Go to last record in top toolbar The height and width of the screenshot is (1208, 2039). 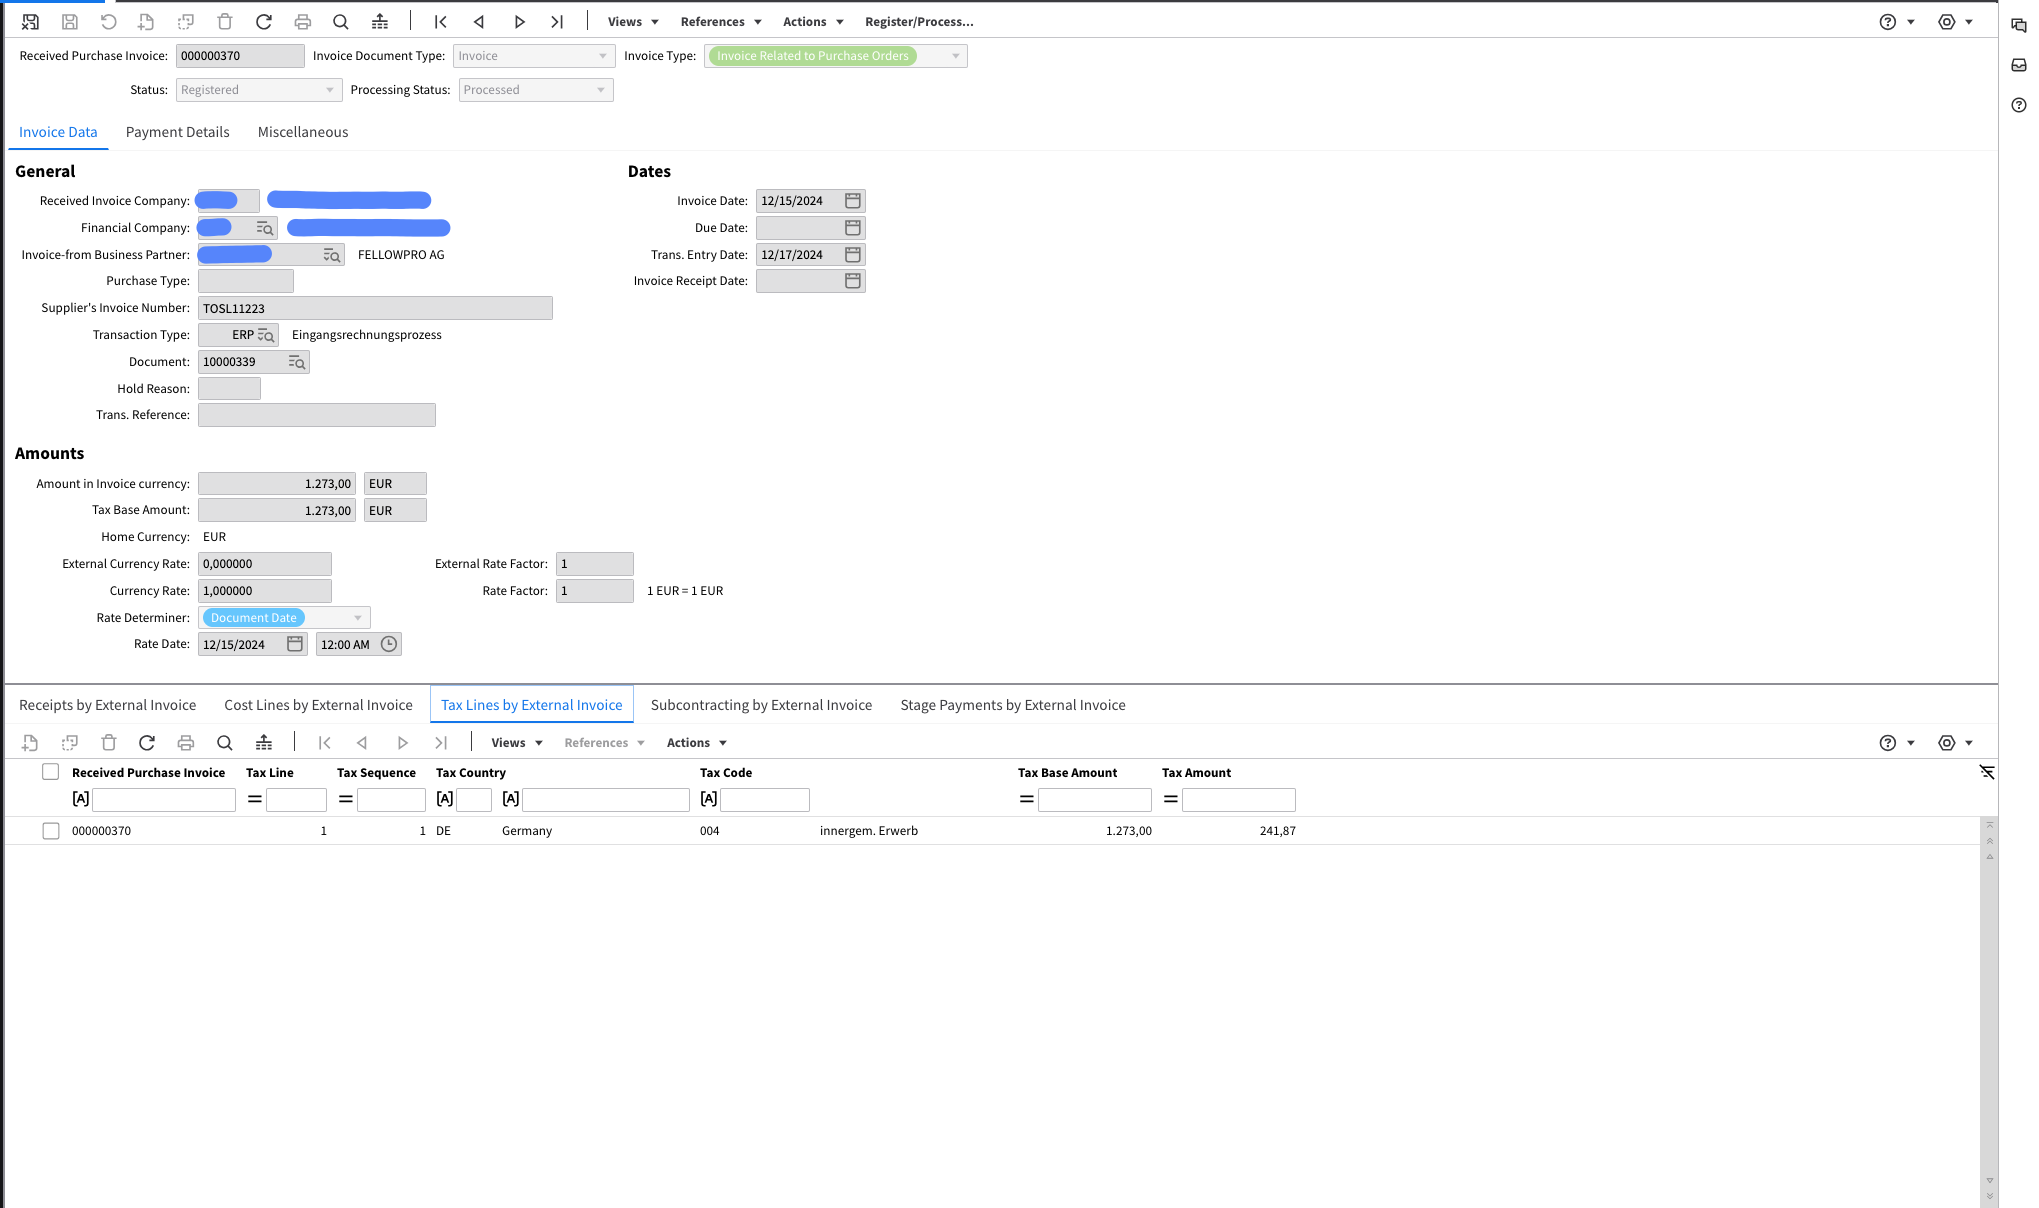click(557, 22)
